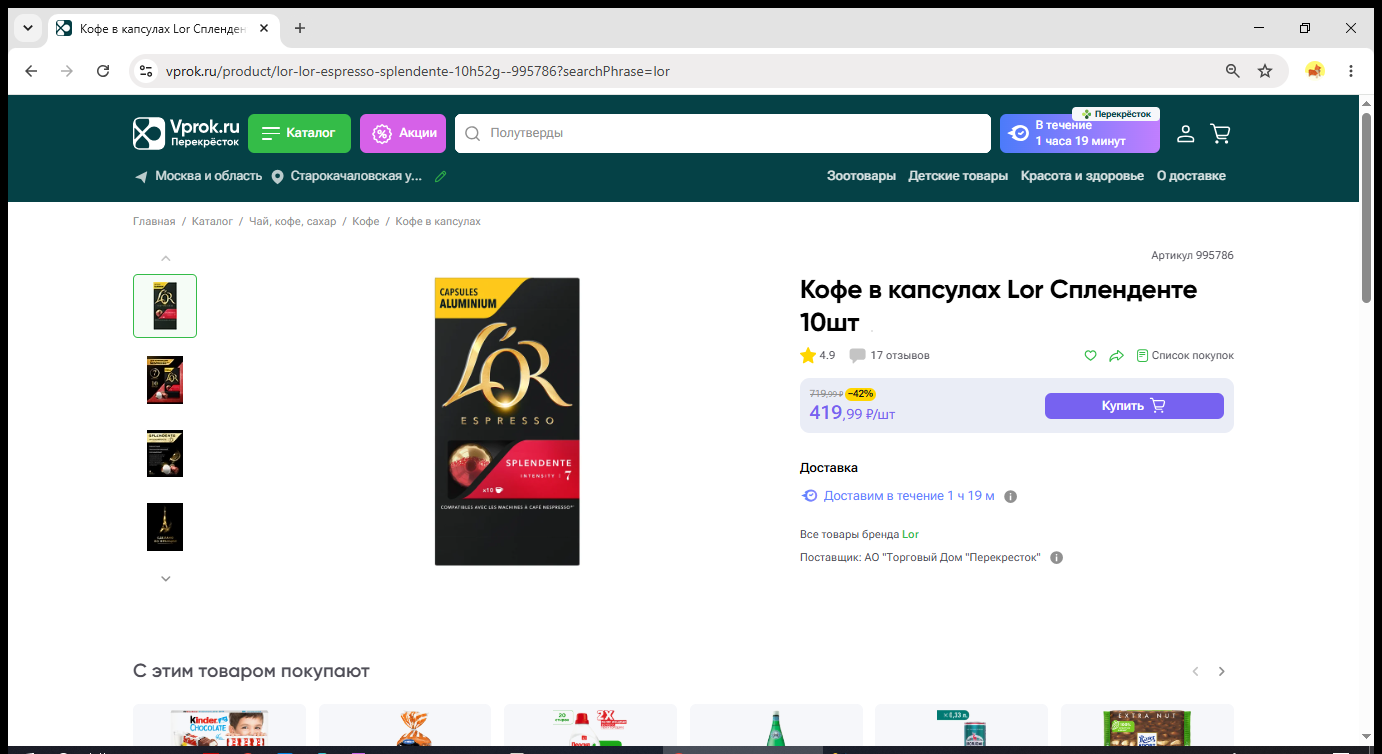
Task: View site information icon in address bar
Action: [x=146, y=71]
